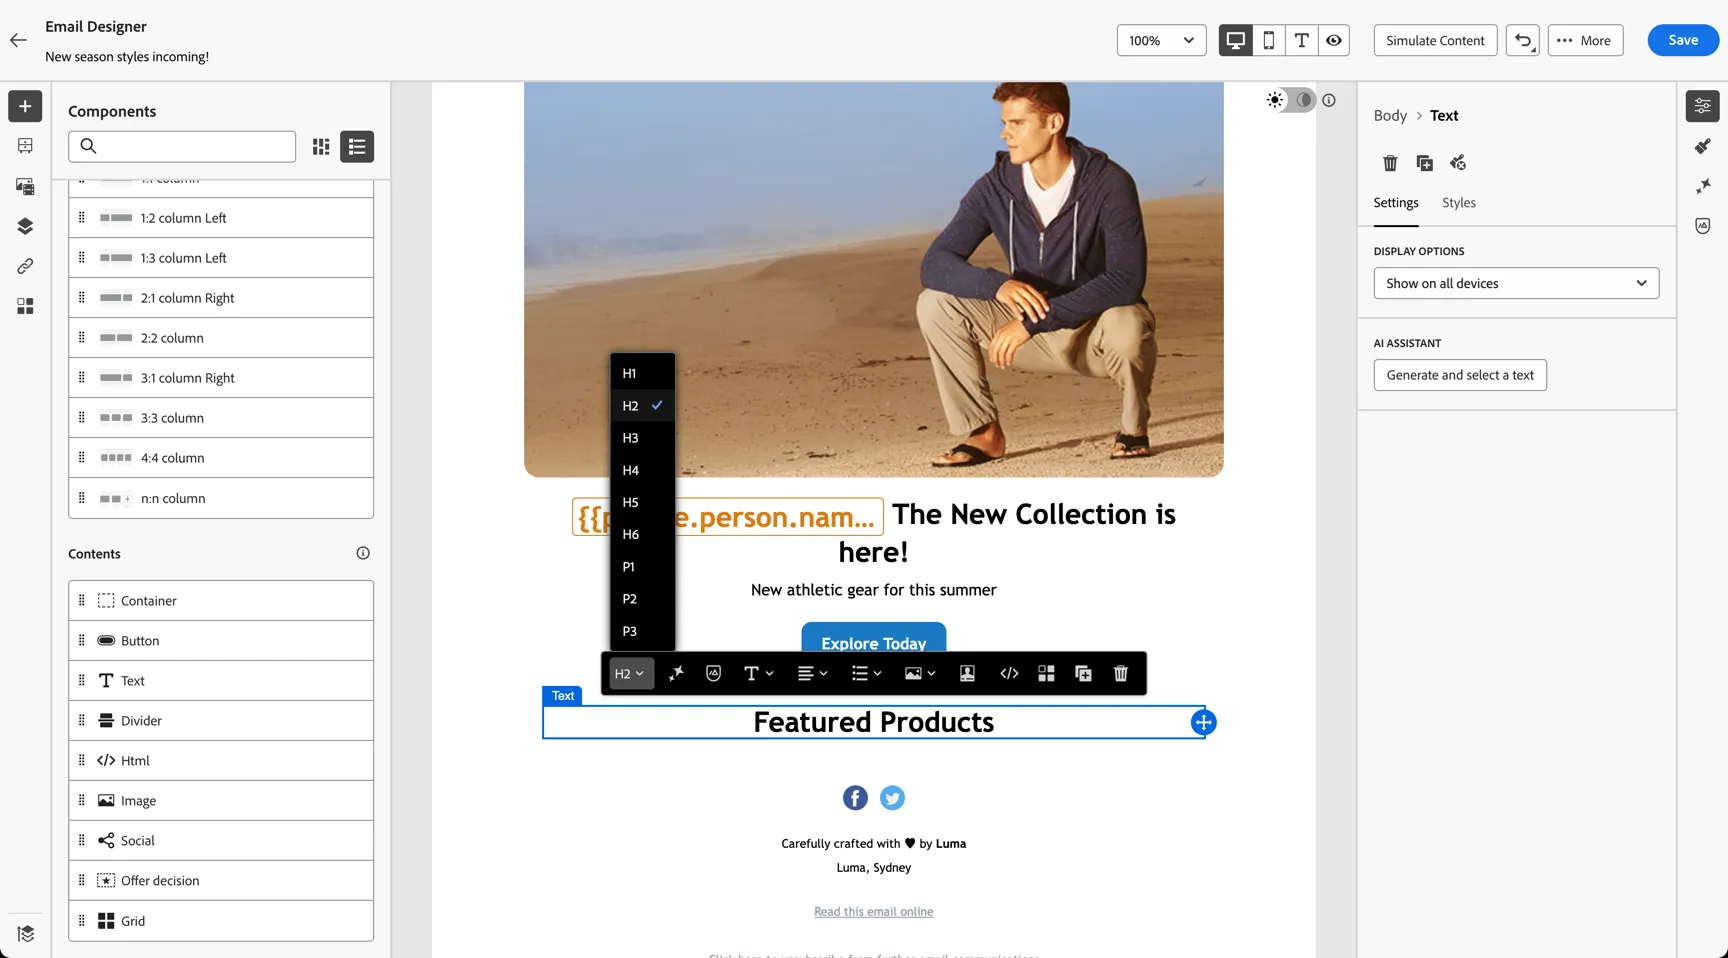1728x958 pixels.
Task: Select plain text view mode
Action: click(x=1301, y=40)
